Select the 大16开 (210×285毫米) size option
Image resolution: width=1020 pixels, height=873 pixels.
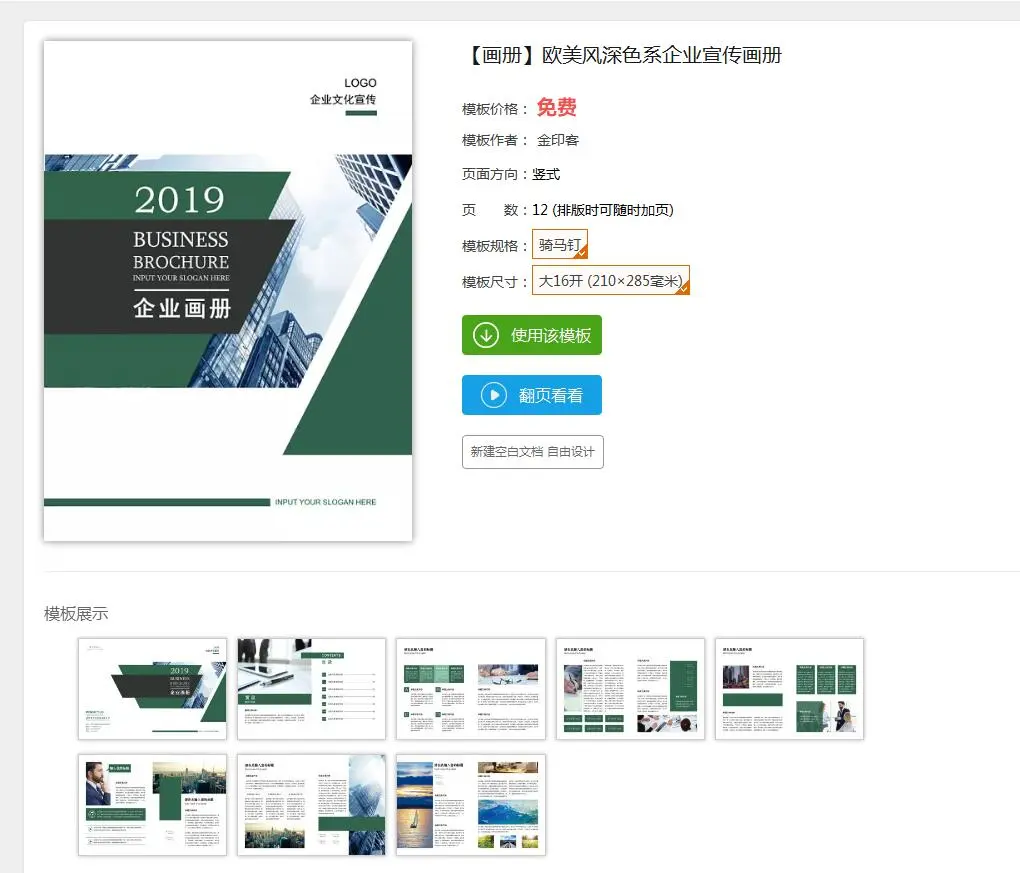coord(610,281)
